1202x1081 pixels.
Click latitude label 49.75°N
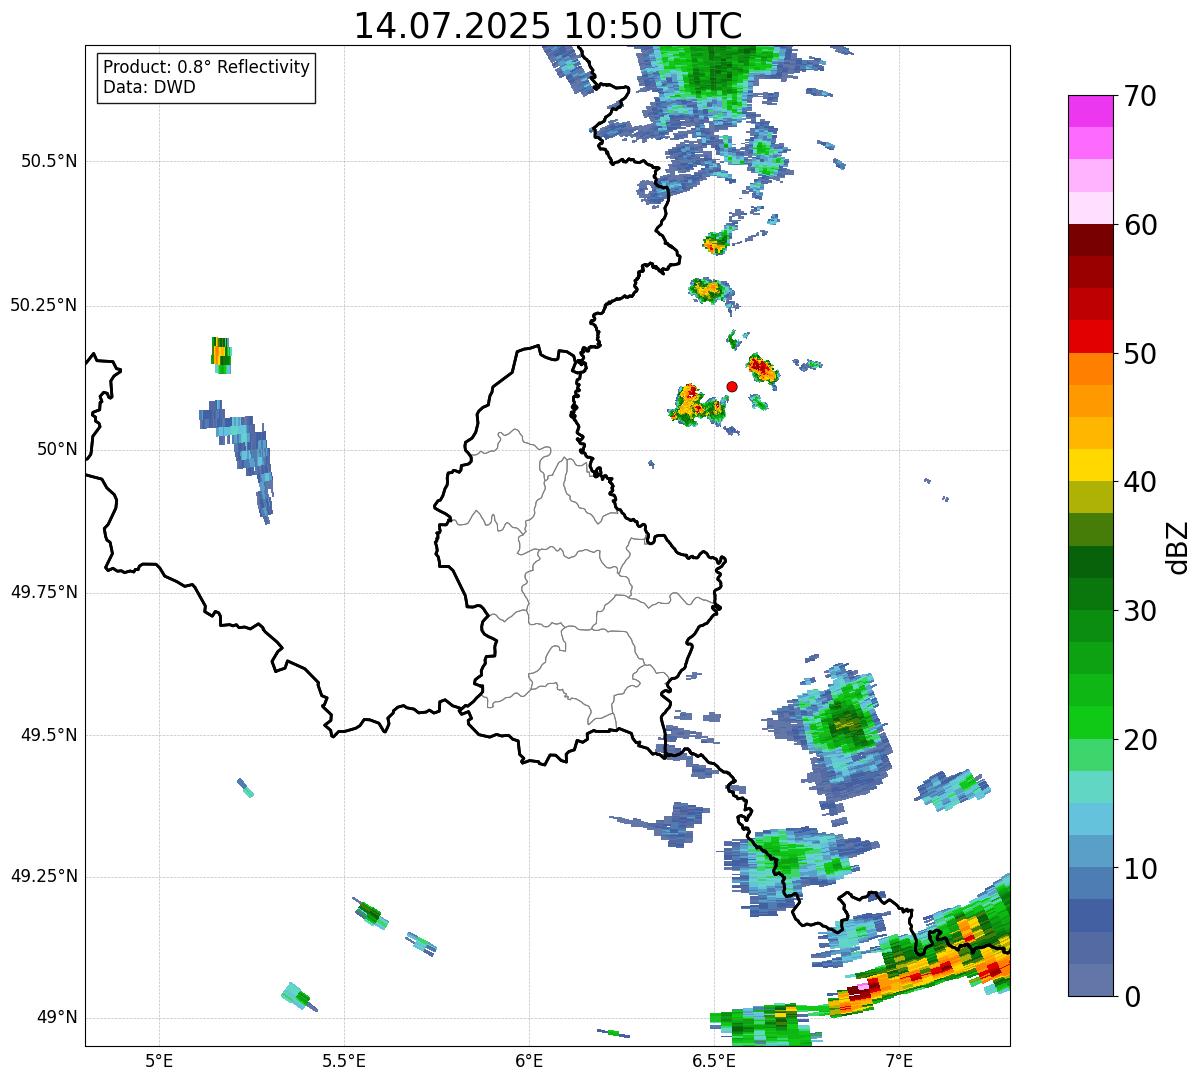(x=44, y=592)
